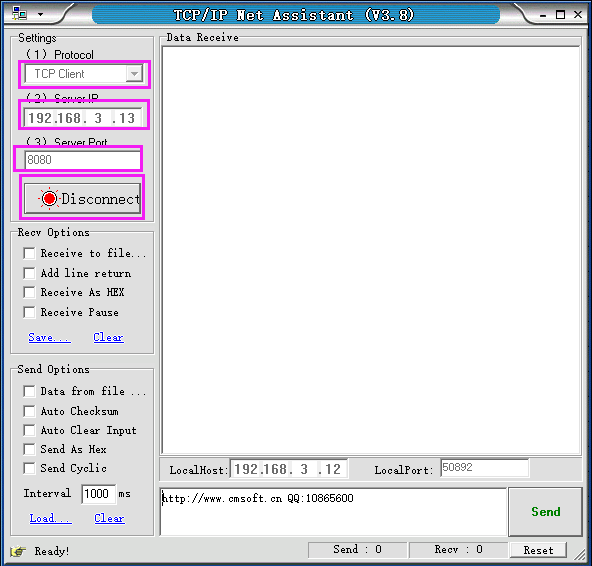This screenshot has height=566, width=592.
Task: Check the Receive Pause option
Action: (x=29, y=312)
